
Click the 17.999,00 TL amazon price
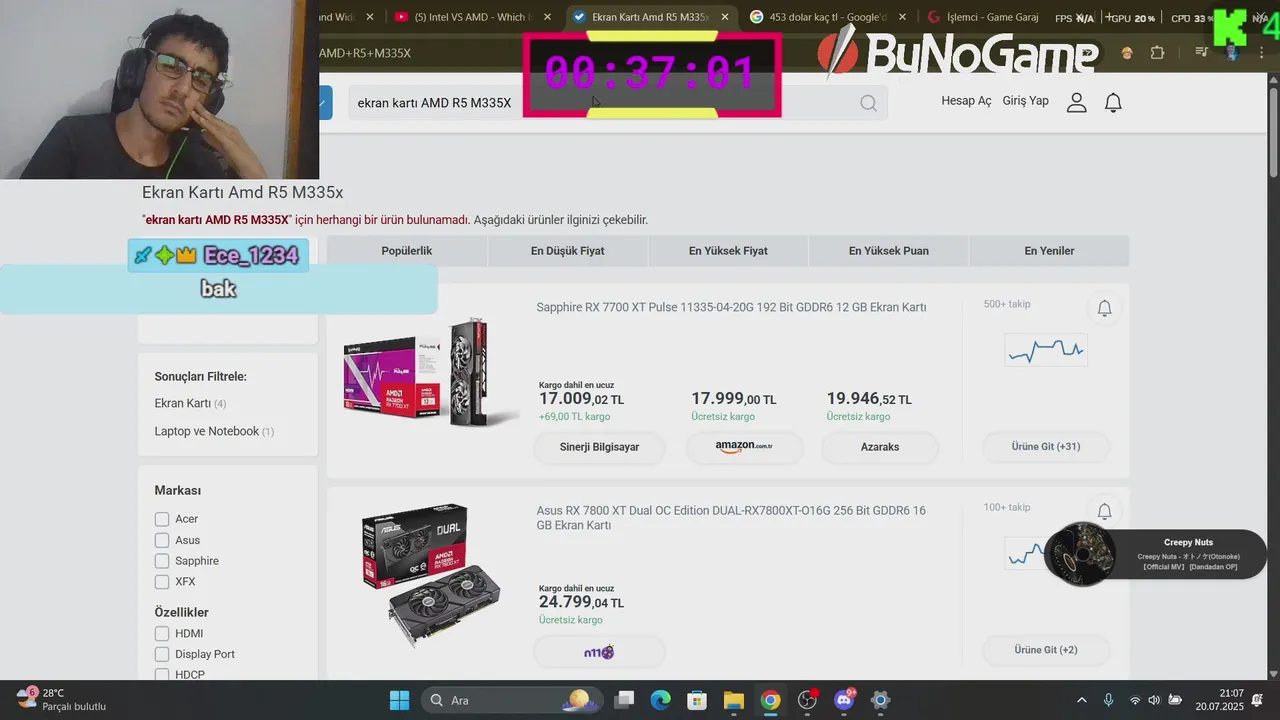(733, 399)
